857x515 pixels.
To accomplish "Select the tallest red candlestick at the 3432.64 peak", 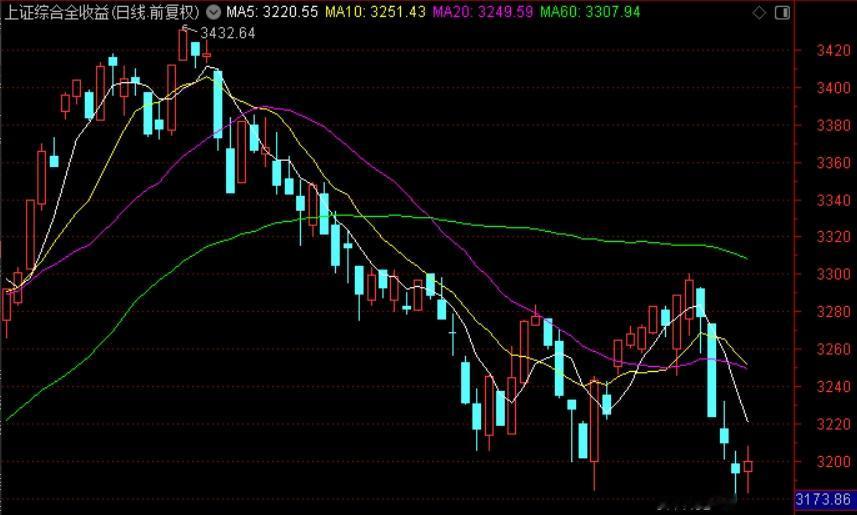I will (183, 44).
